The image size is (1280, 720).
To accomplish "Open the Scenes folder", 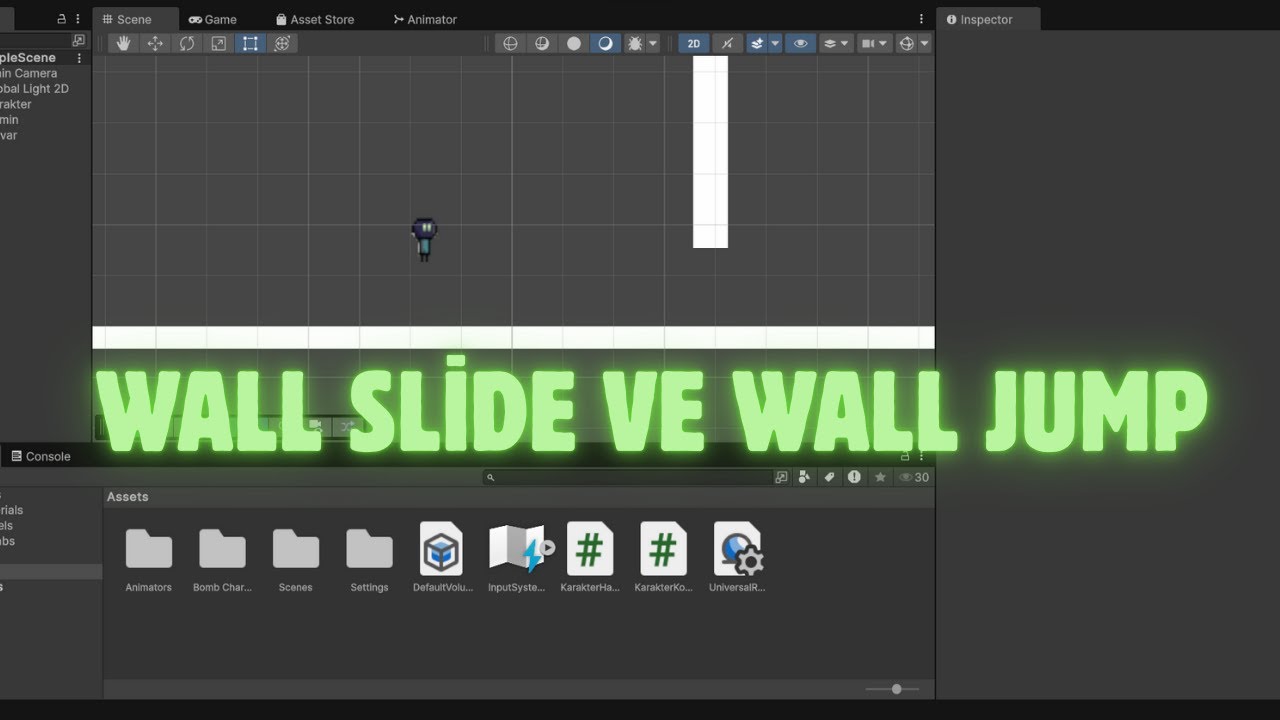I will coord(296,558).
